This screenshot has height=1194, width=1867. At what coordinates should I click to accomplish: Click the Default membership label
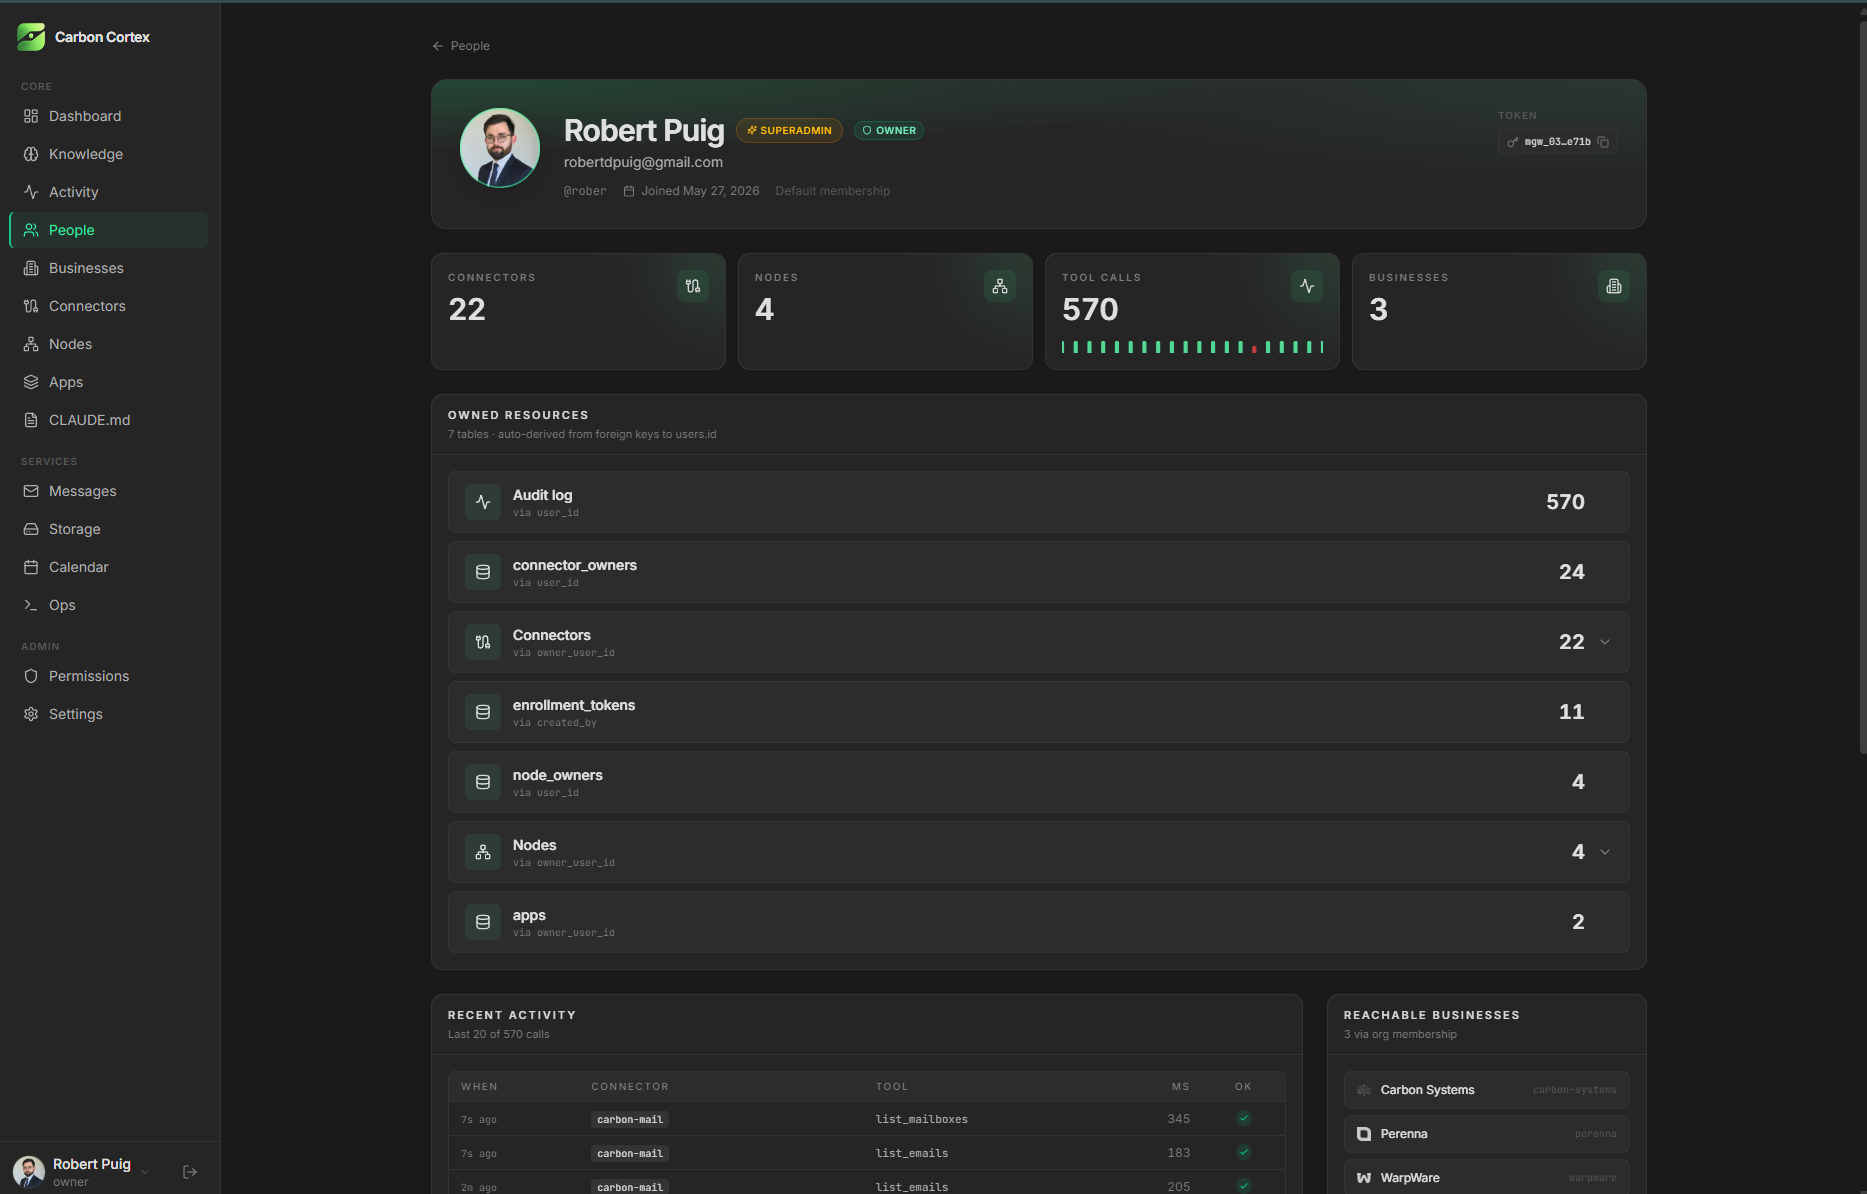(833, 191)
